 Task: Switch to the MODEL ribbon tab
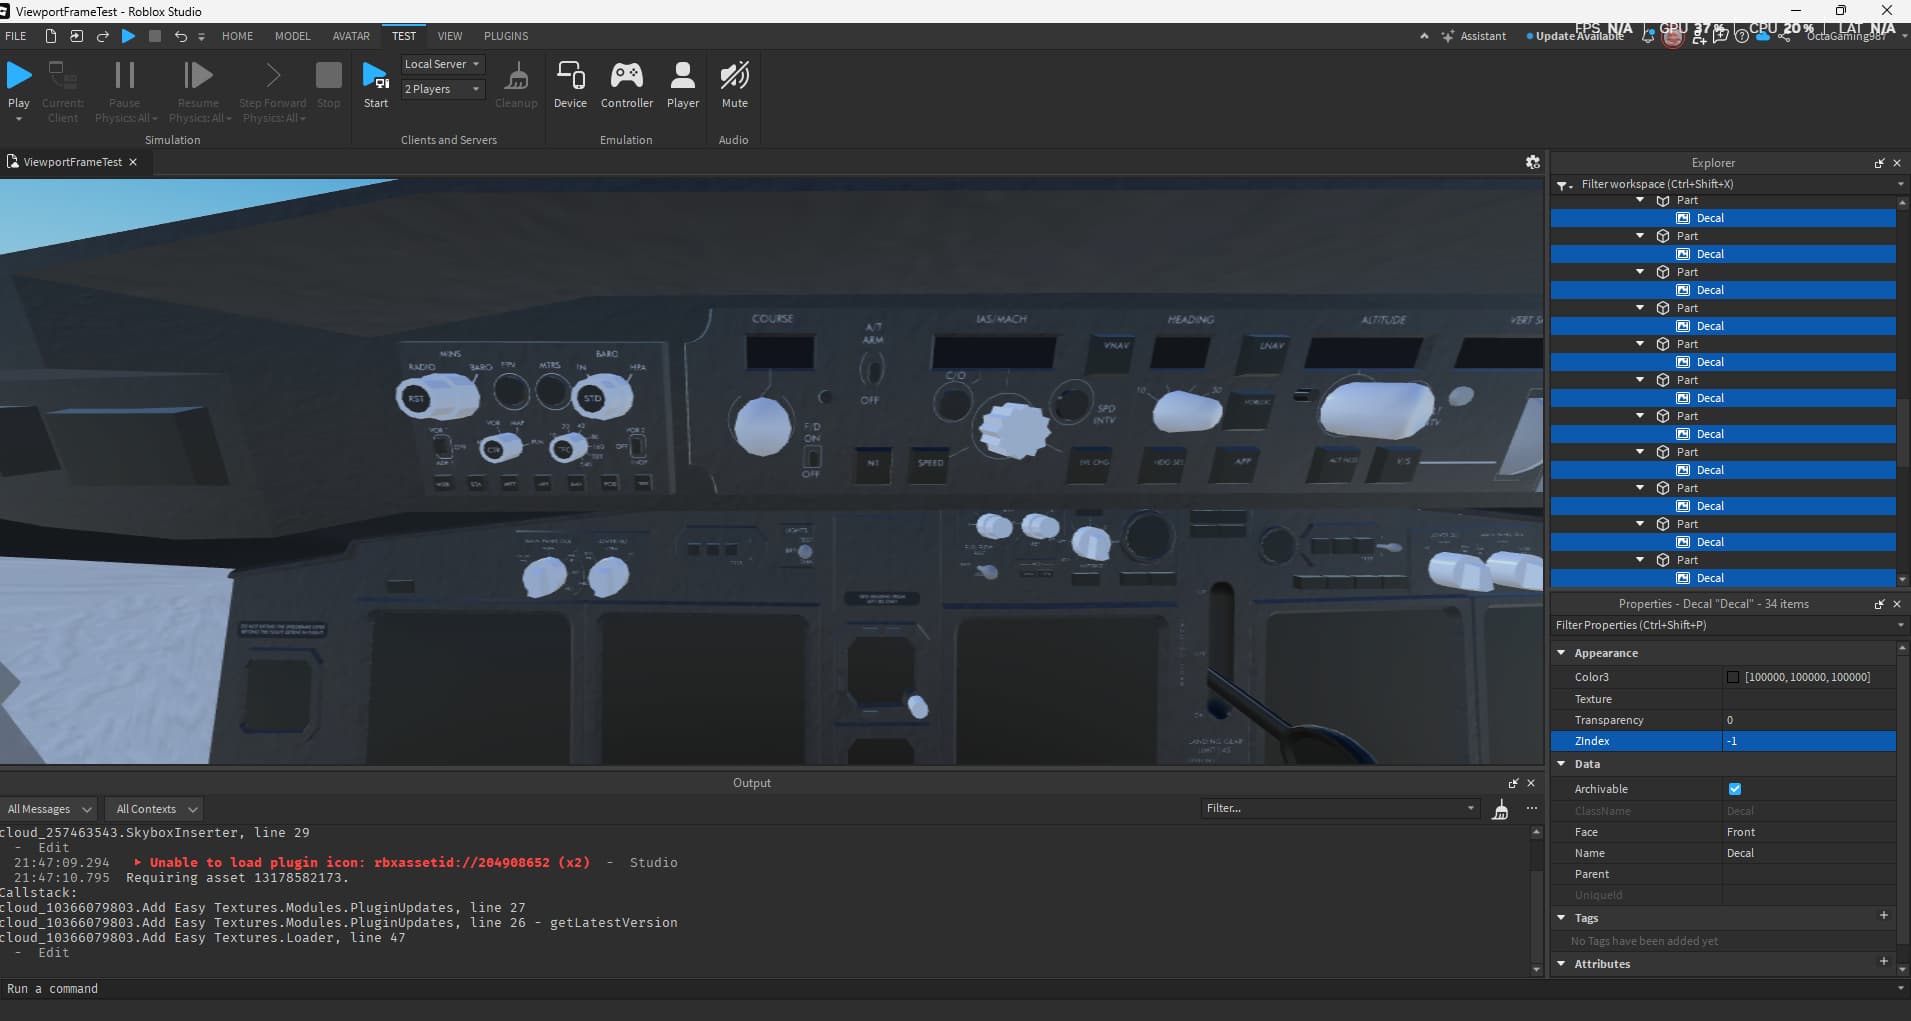tap(292, 36)
